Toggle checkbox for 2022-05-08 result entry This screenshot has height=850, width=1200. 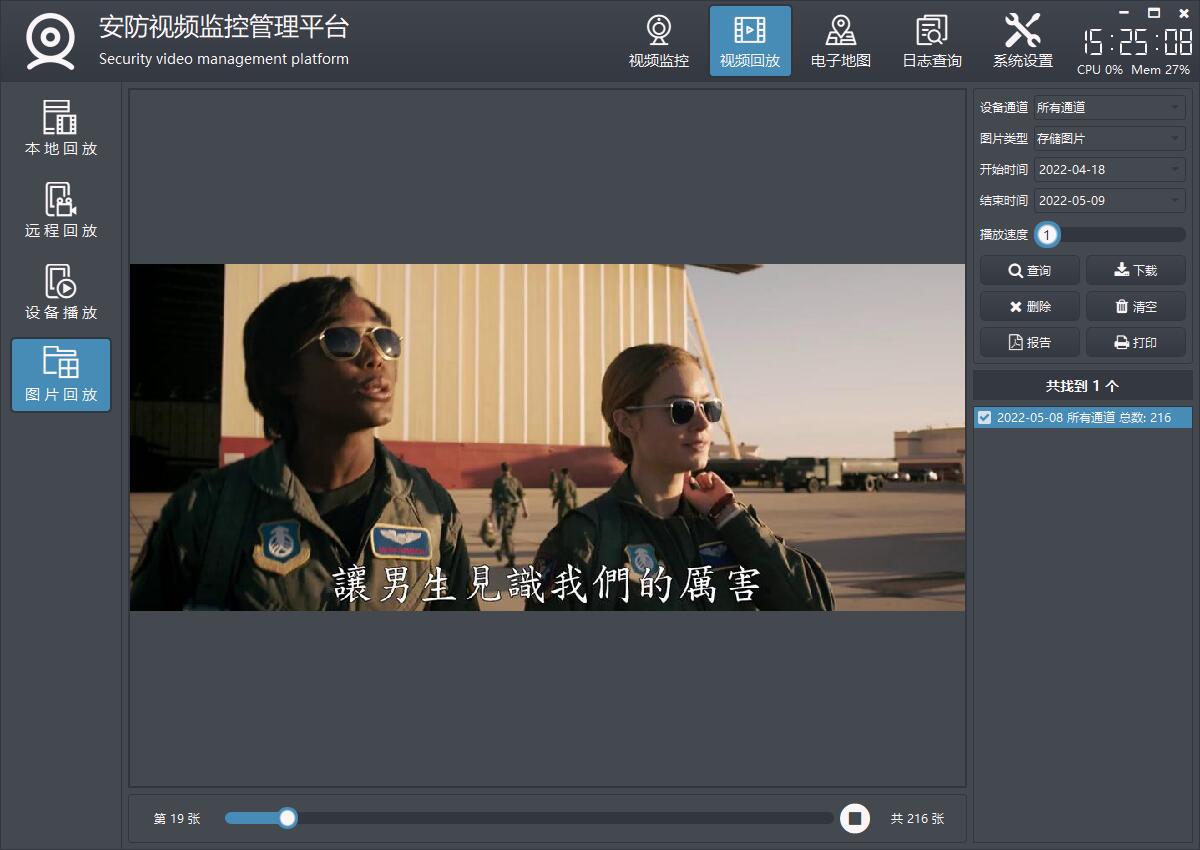(x=985, y=417)
